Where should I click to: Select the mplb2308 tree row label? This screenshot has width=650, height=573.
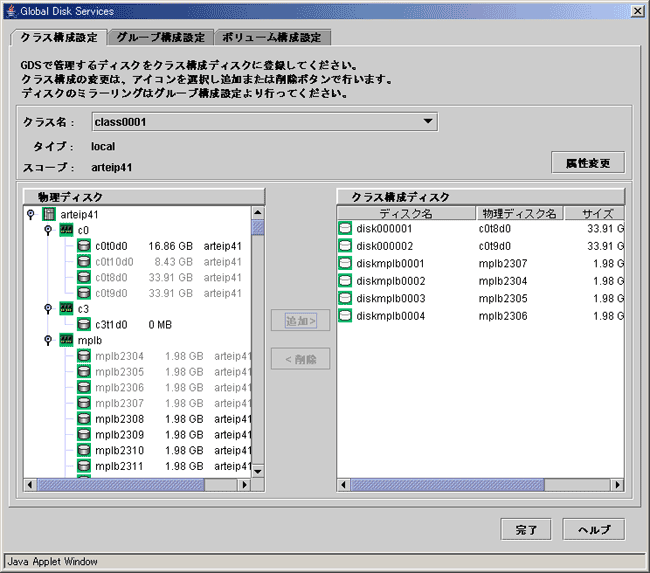point(119,419)
